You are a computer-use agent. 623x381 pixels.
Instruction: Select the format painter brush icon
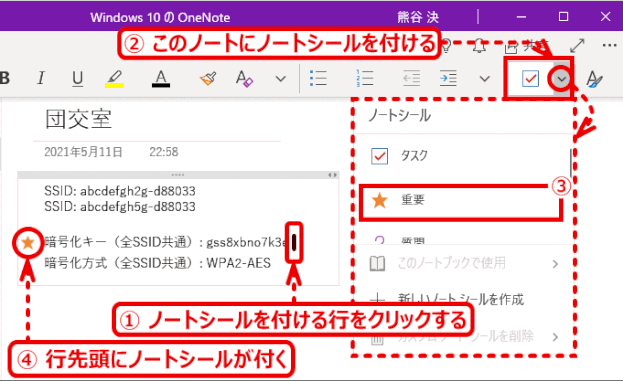point(208,79)
